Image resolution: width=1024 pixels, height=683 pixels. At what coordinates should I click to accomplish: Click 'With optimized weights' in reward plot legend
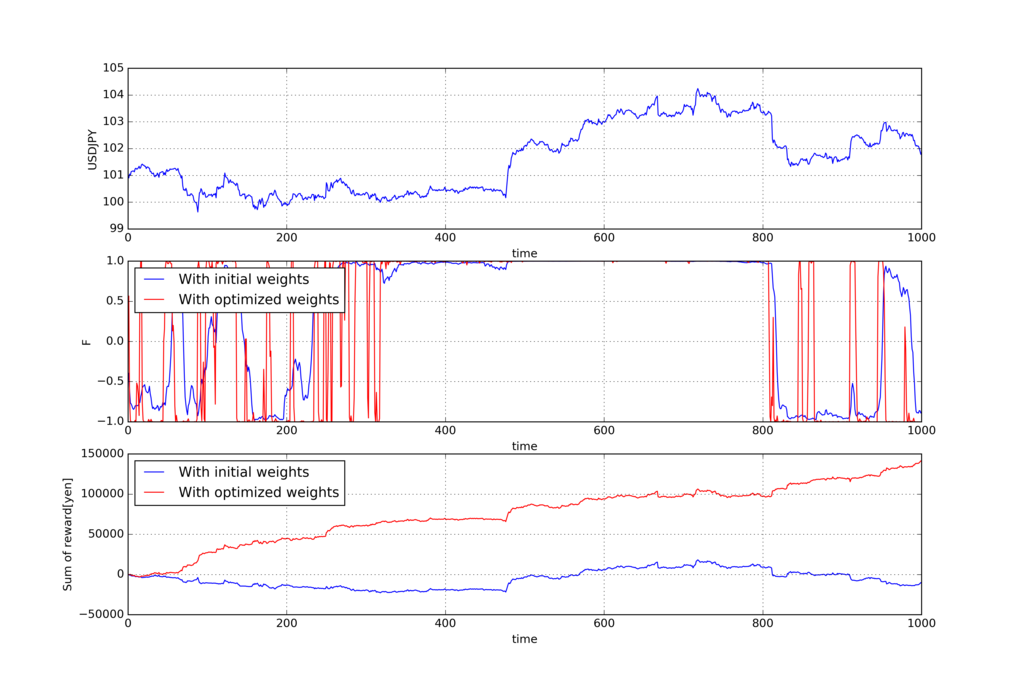click(259, 492)
